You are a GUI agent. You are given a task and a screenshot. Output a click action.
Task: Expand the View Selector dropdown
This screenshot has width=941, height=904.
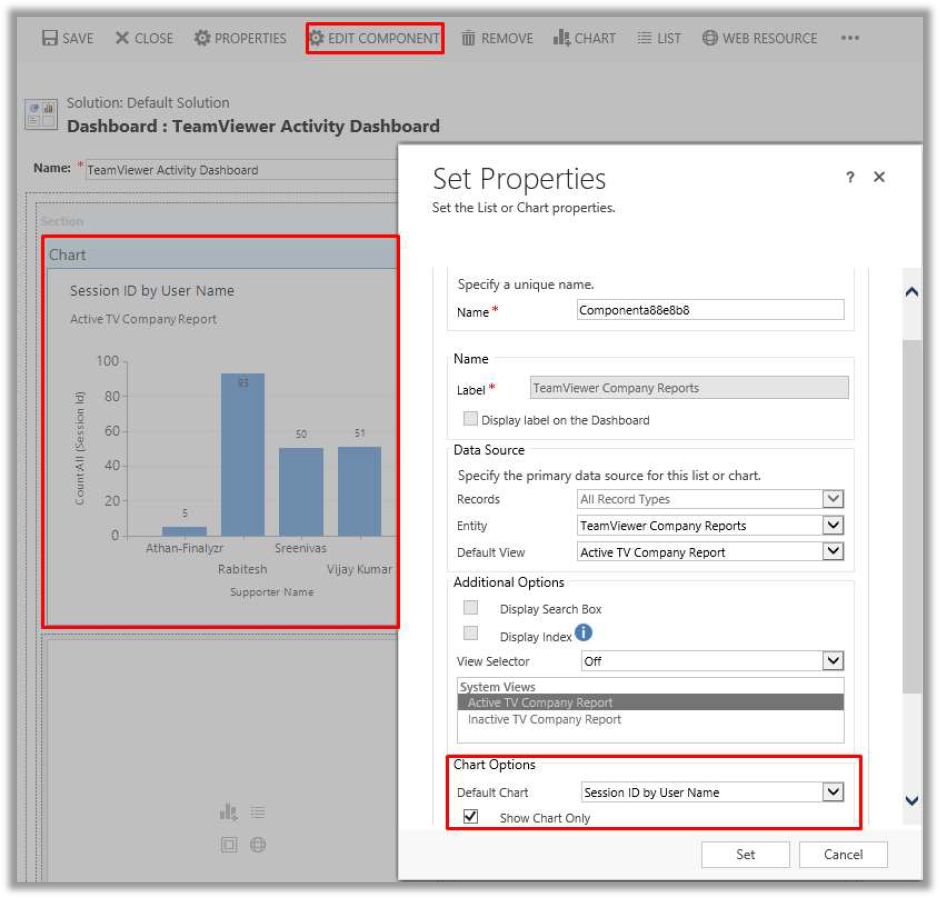pos(833,661)
